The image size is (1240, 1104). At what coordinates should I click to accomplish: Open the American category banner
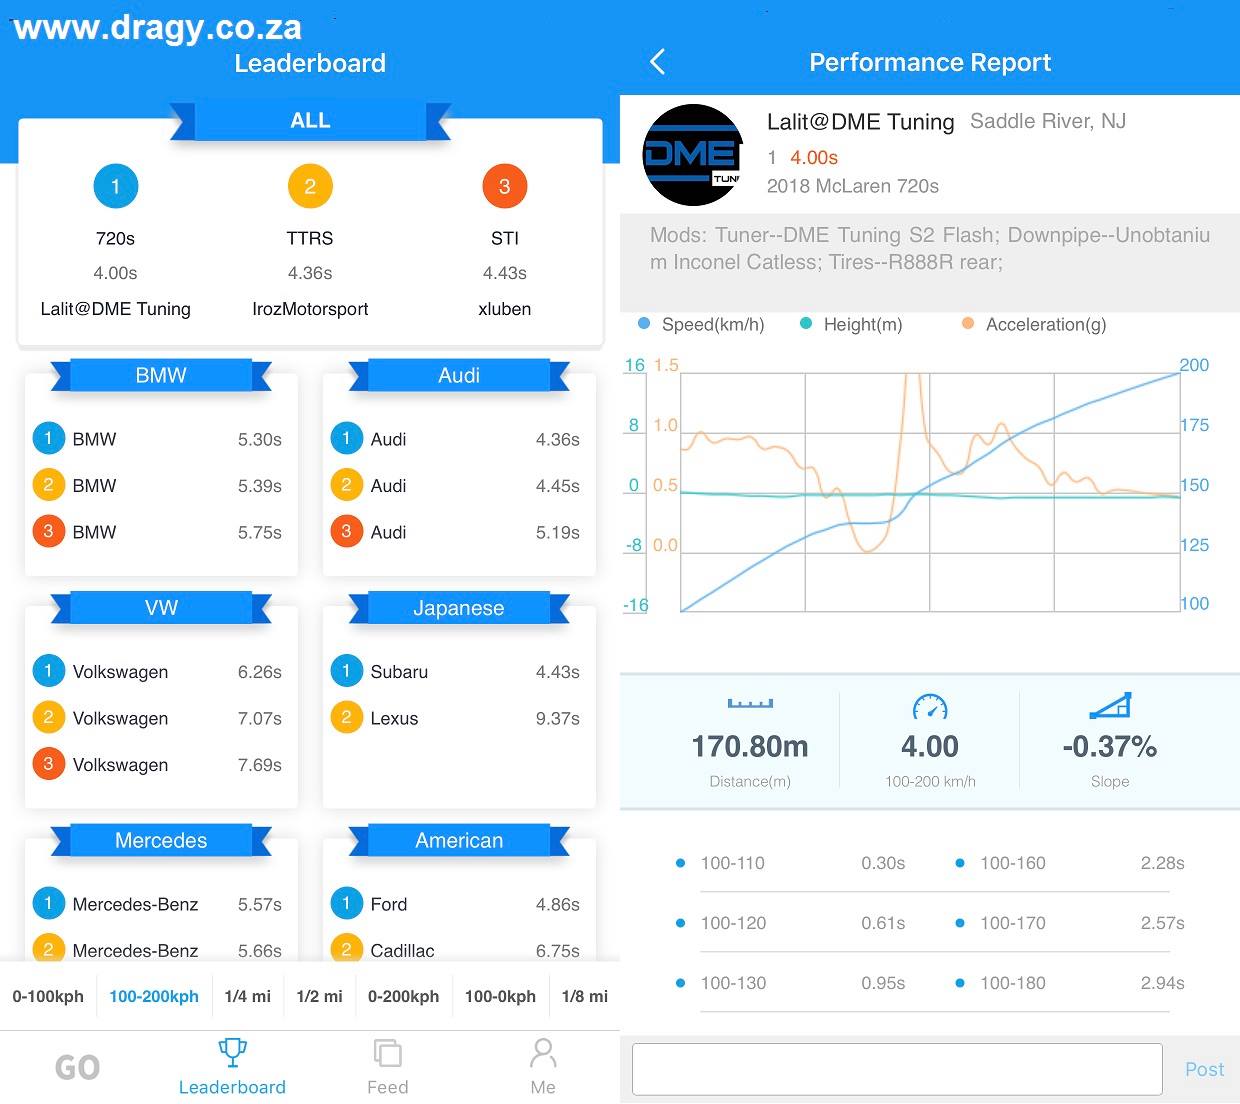(459, 840)
